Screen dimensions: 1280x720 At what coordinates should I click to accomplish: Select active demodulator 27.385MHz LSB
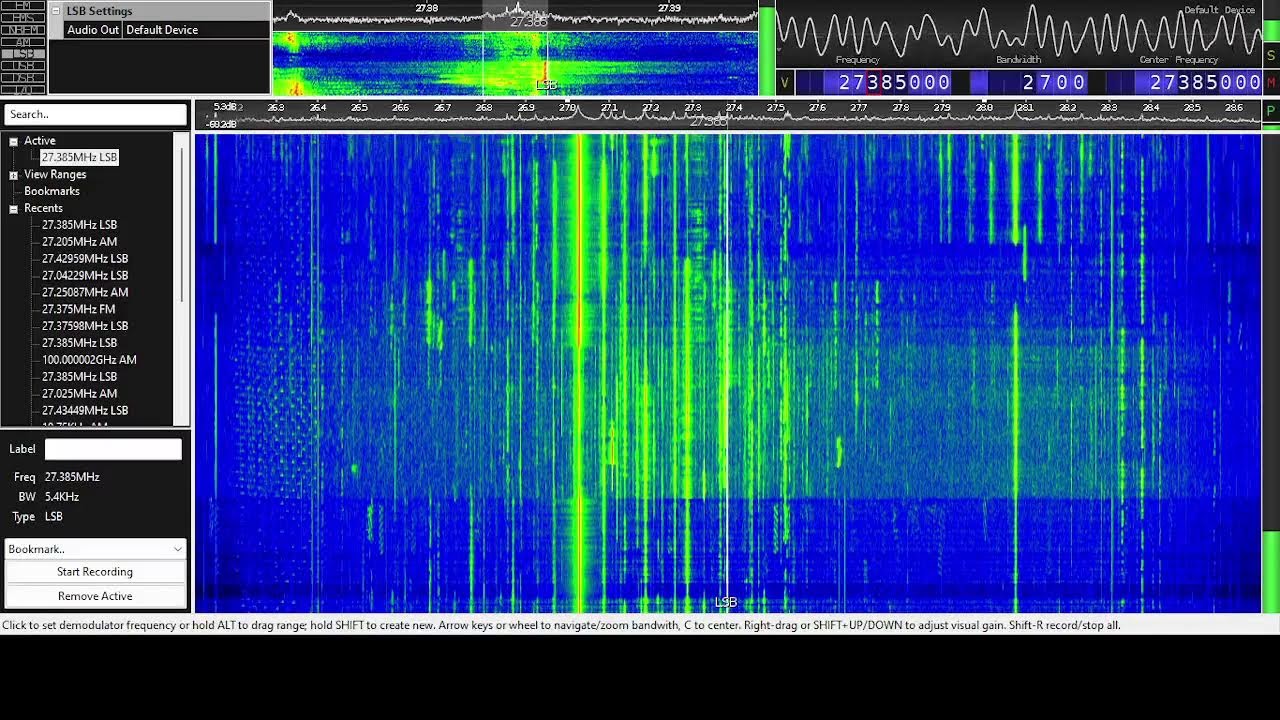click(79, 158)
